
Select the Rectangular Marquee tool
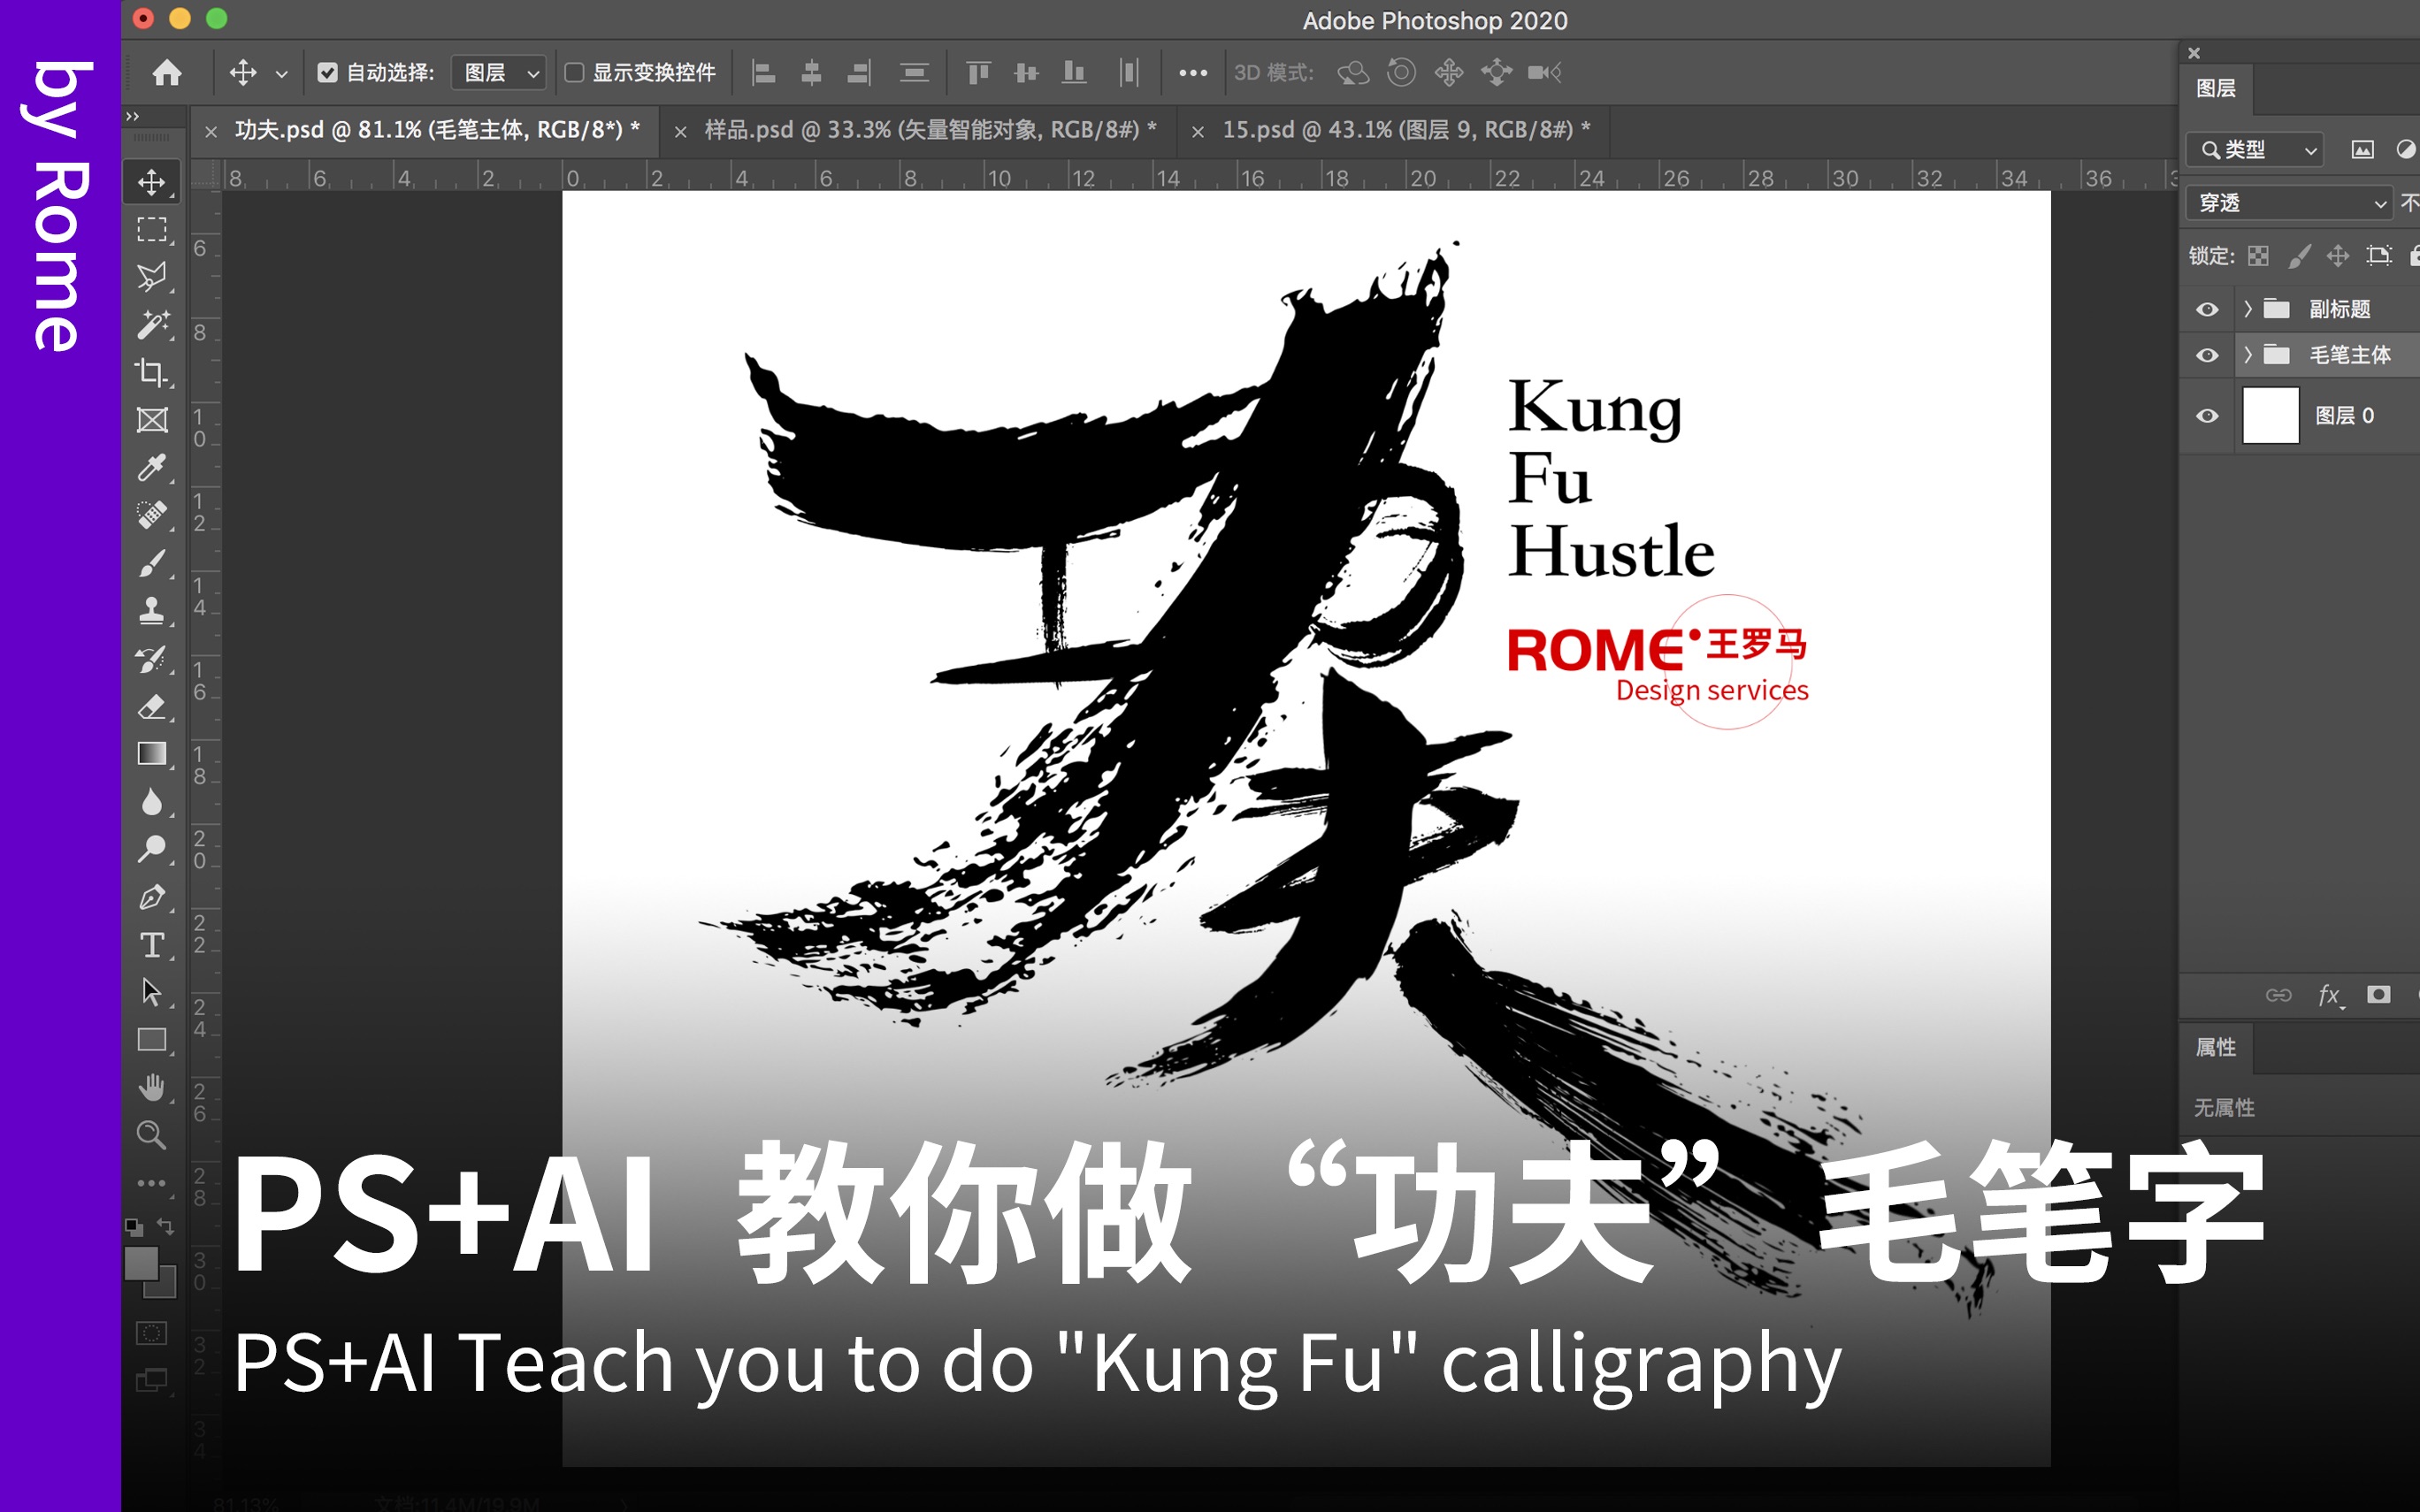(x=152, y=230)
